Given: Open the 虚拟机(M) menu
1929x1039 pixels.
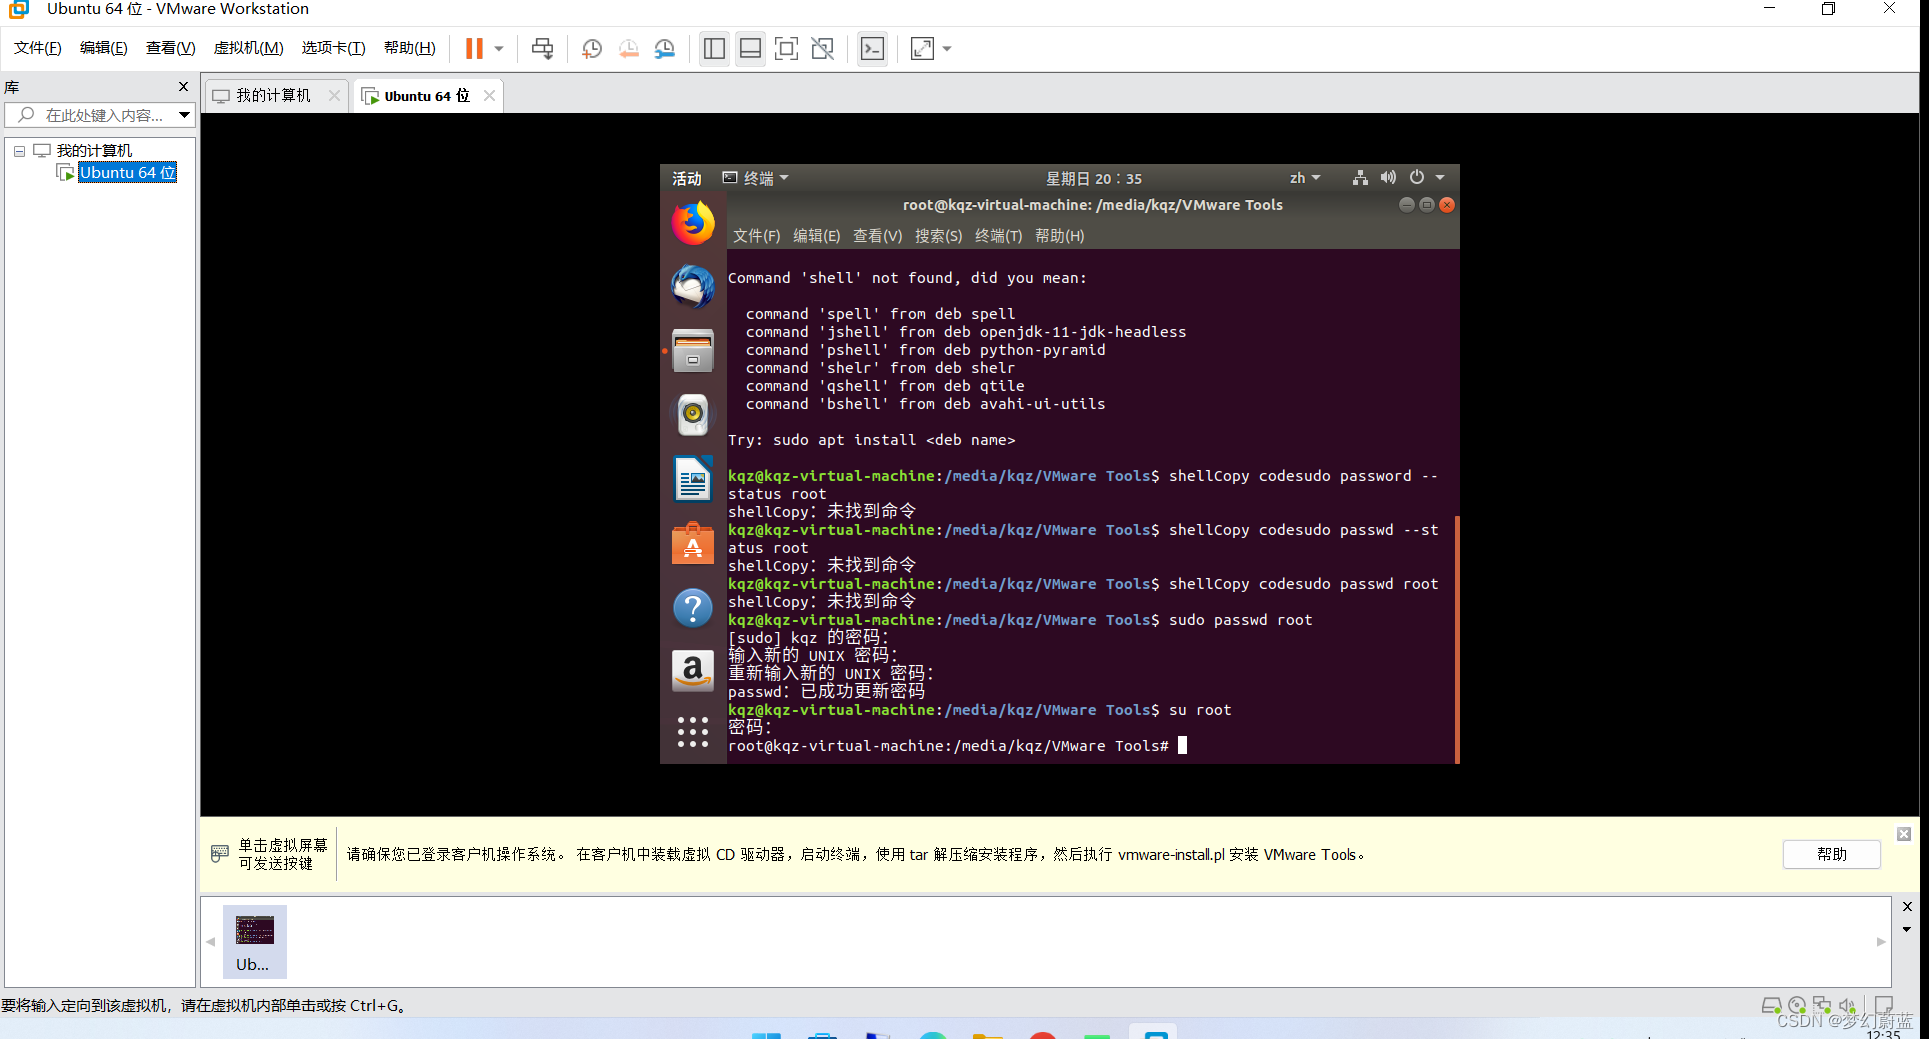Looking at the screenshot, I should (x=249, y=48).
